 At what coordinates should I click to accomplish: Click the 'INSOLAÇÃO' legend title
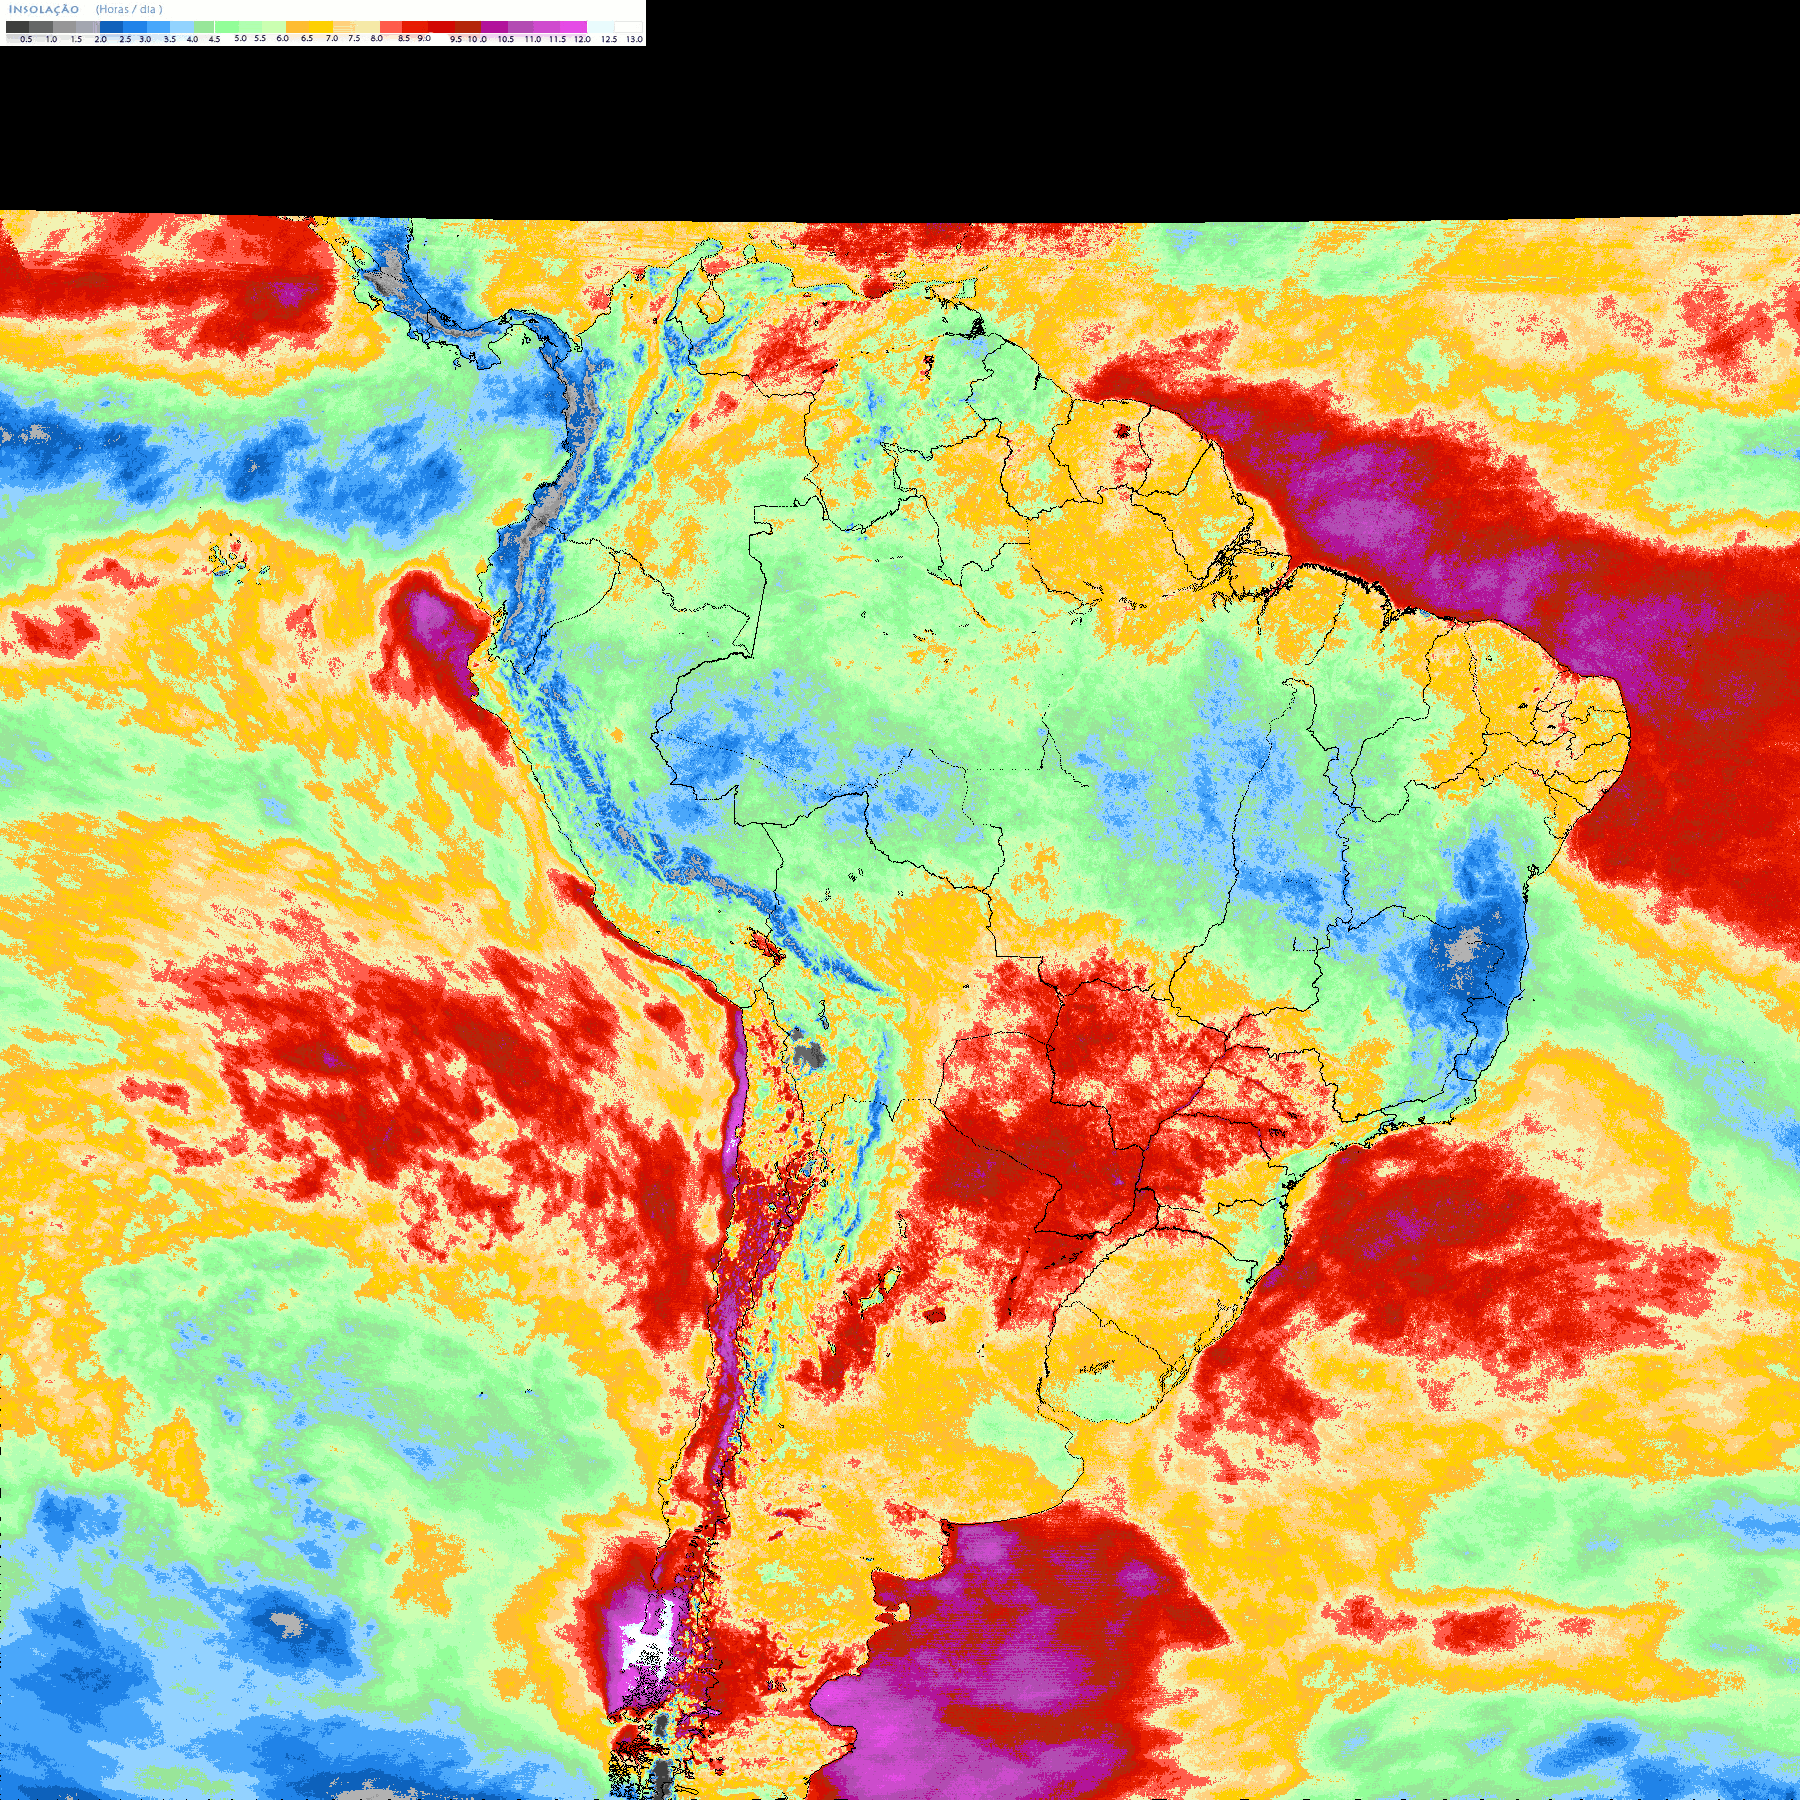44,9
